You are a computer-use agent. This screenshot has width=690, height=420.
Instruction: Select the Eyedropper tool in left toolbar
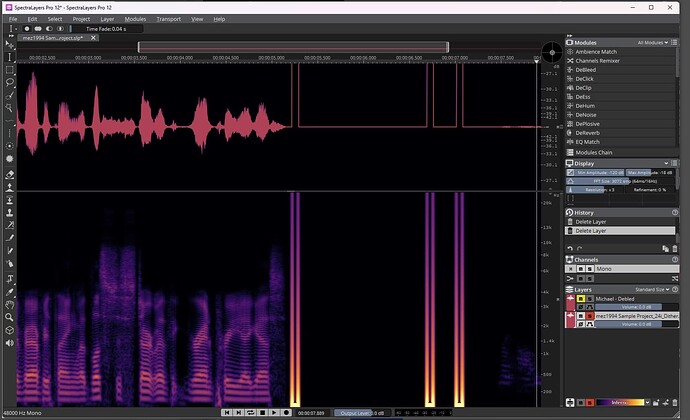pos(10,292)
